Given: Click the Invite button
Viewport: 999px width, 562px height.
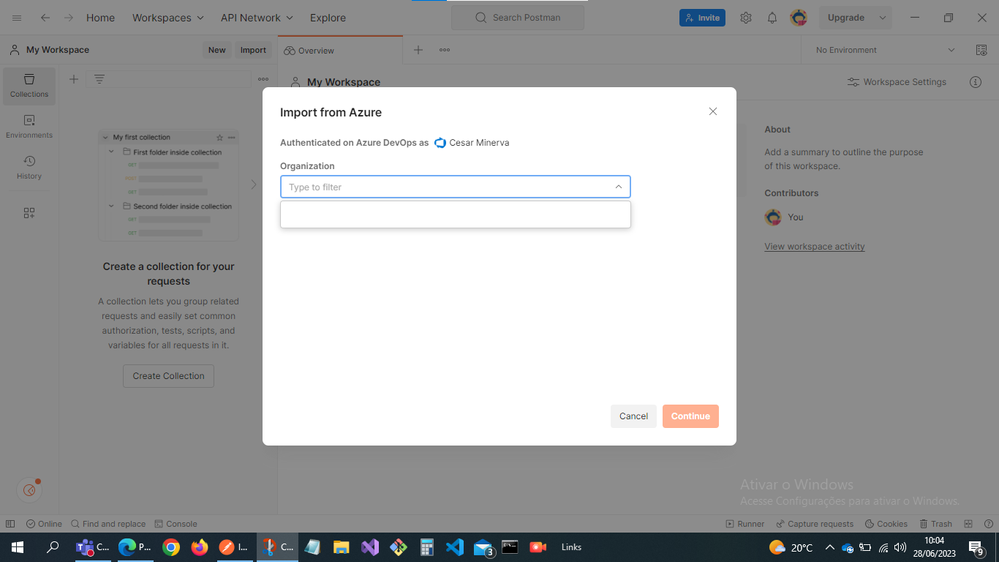Looking at the screenshot, I should pyautogui.click(x=702, y=18).
